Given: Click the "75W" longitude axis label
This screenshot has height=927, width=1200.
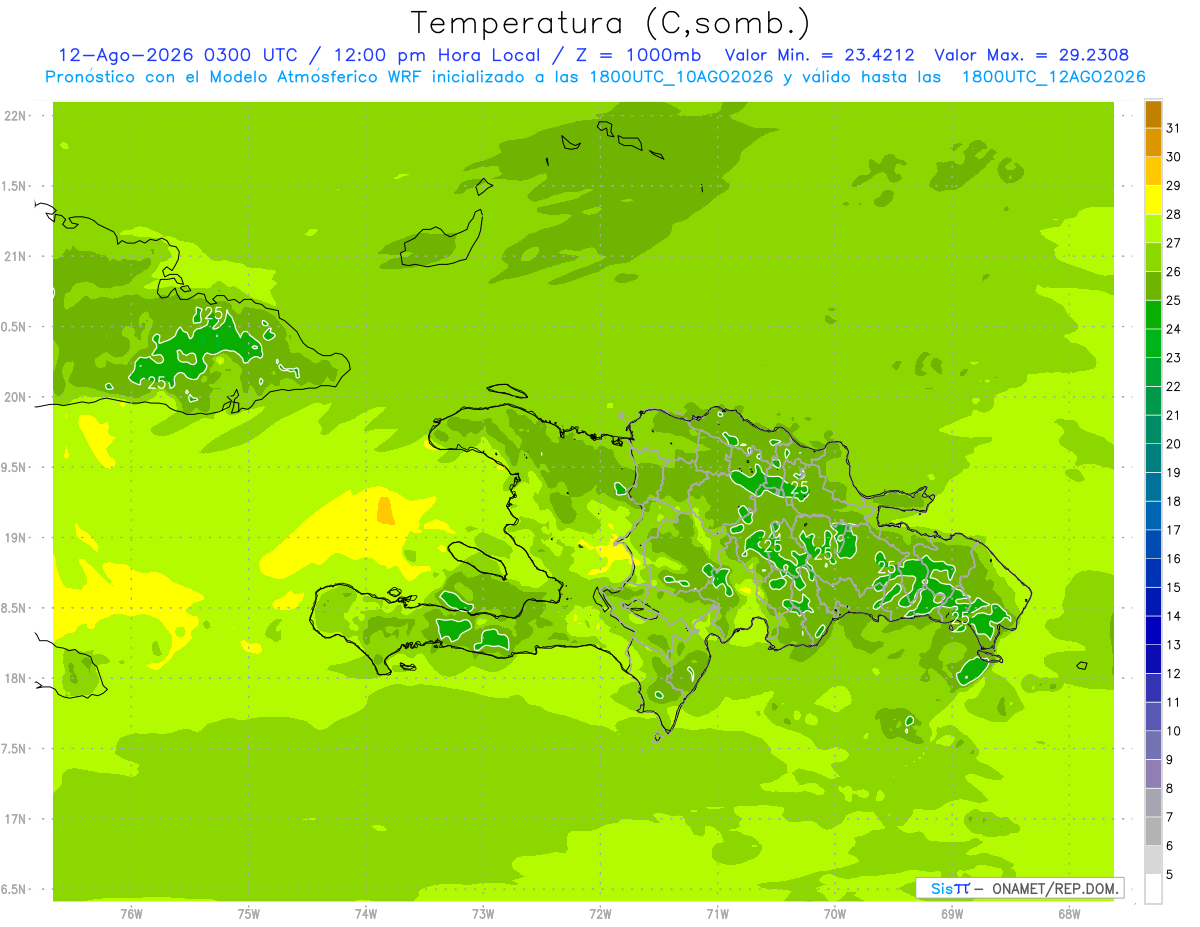Looking at the screenshot, I should tap(249, 914).
